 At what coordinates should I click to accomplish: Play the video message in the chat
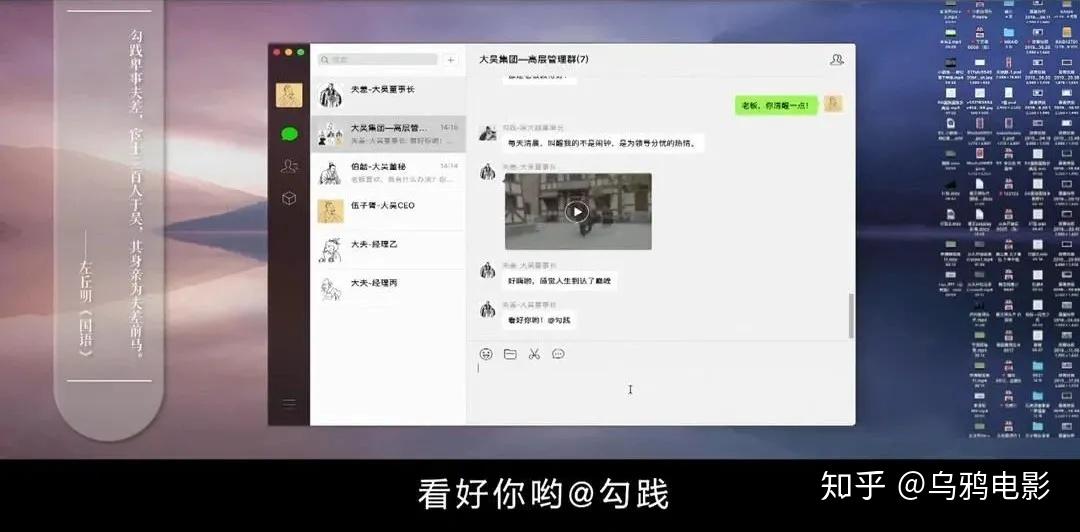click(x=577, y=212)
